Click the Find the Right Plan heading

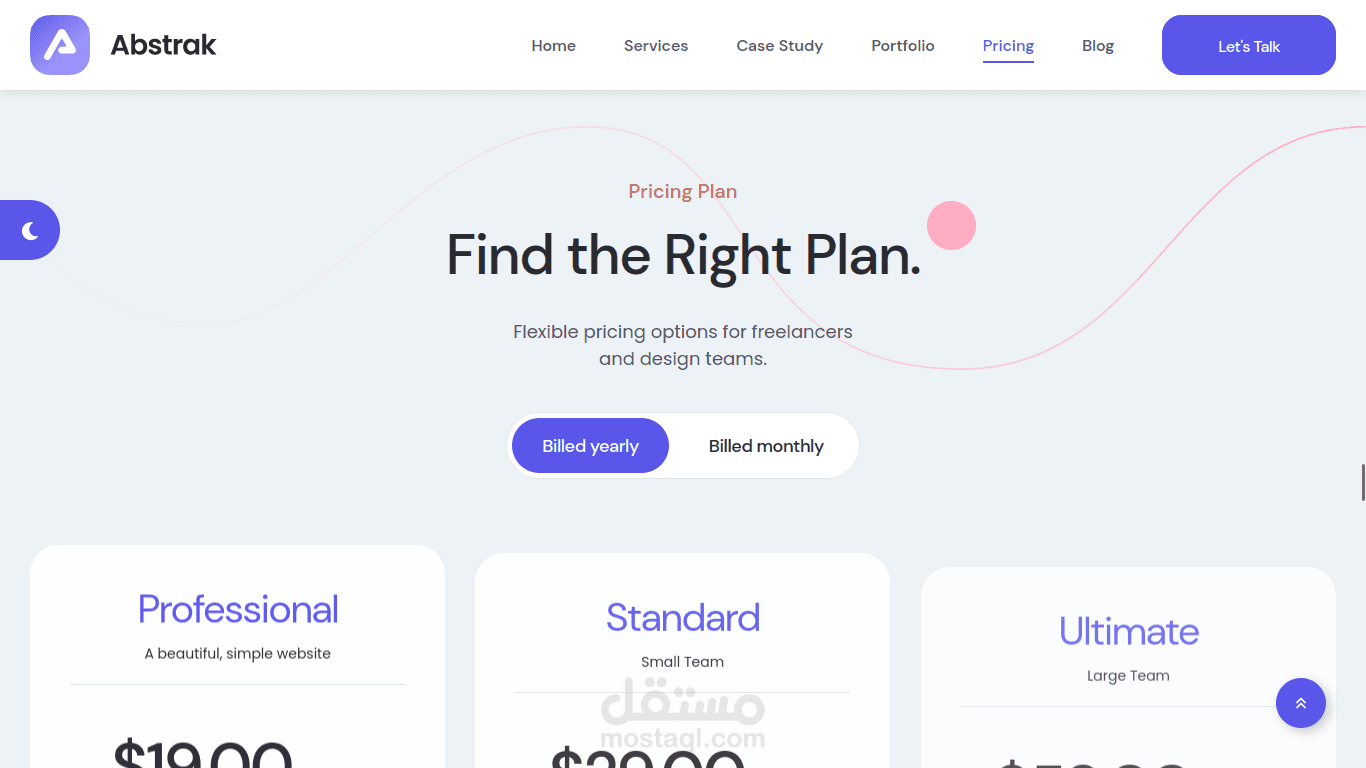click(683, 255)
